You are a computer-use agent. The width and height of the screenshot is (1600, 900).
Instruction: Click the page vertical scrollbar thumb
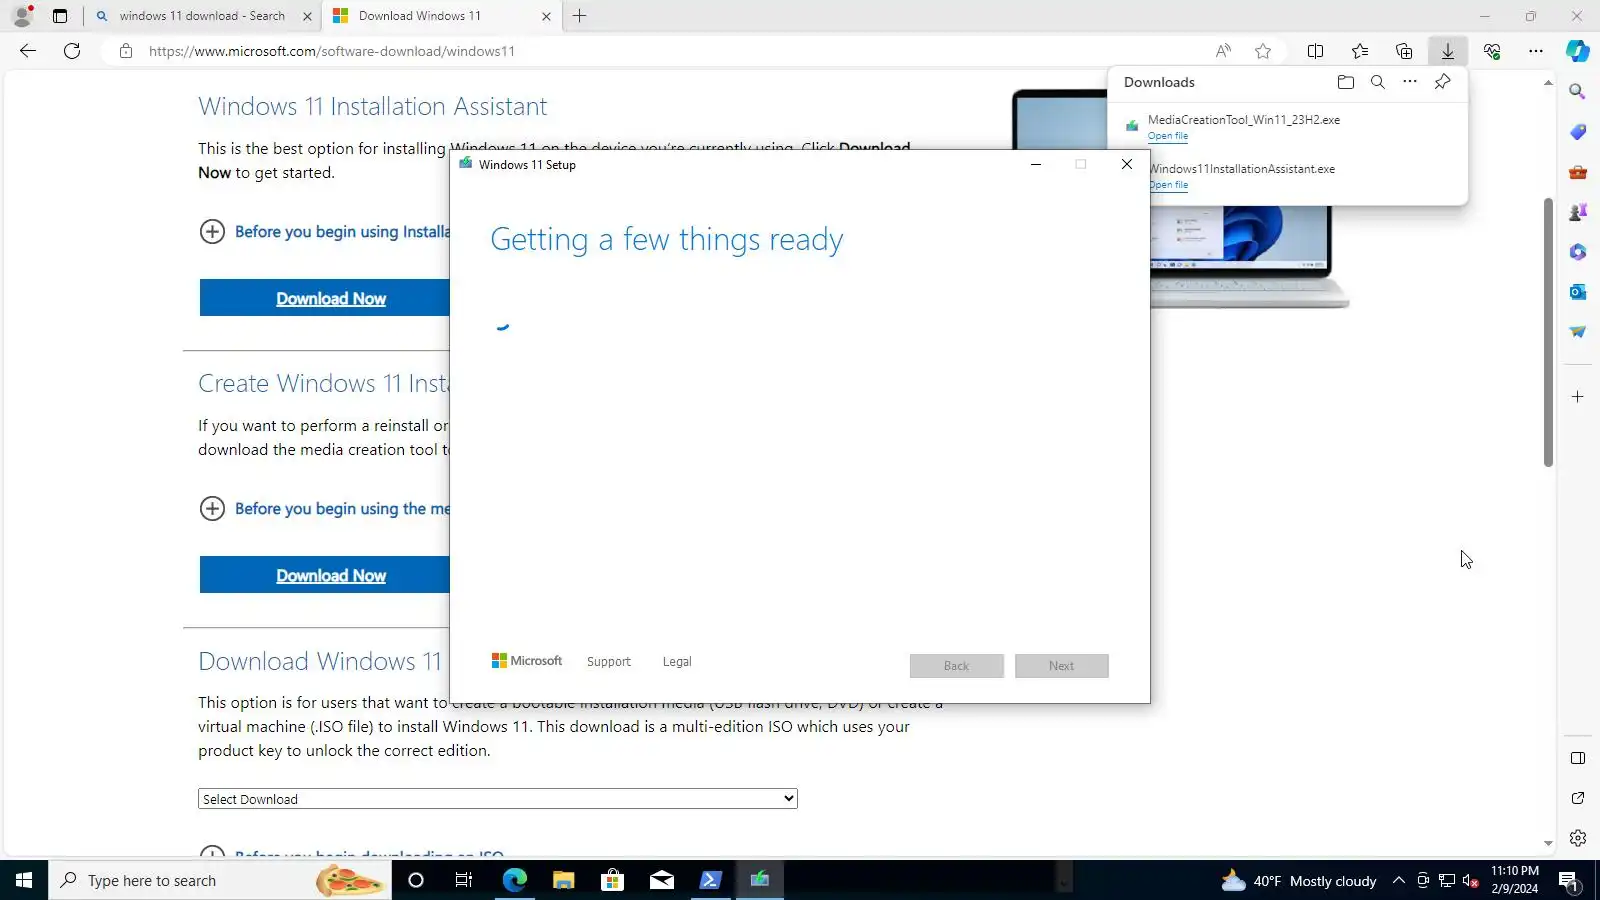click(x=1548, y=332)
